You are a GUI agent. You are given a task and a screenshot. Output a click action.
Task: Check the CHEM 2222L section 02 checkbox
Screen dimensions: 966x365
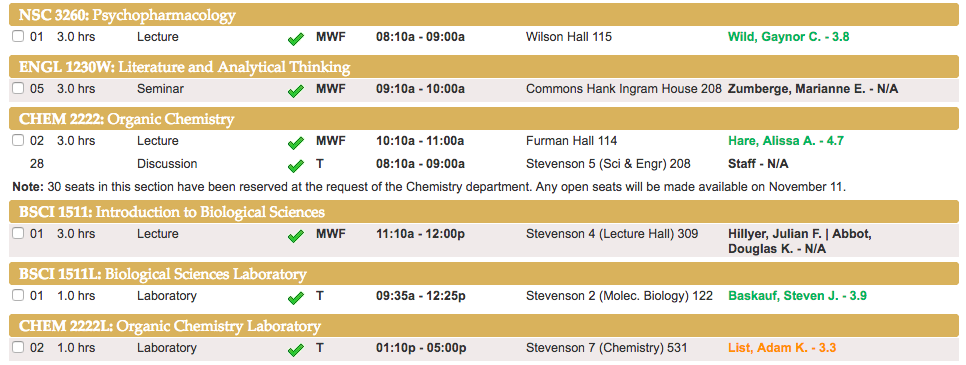18,347
